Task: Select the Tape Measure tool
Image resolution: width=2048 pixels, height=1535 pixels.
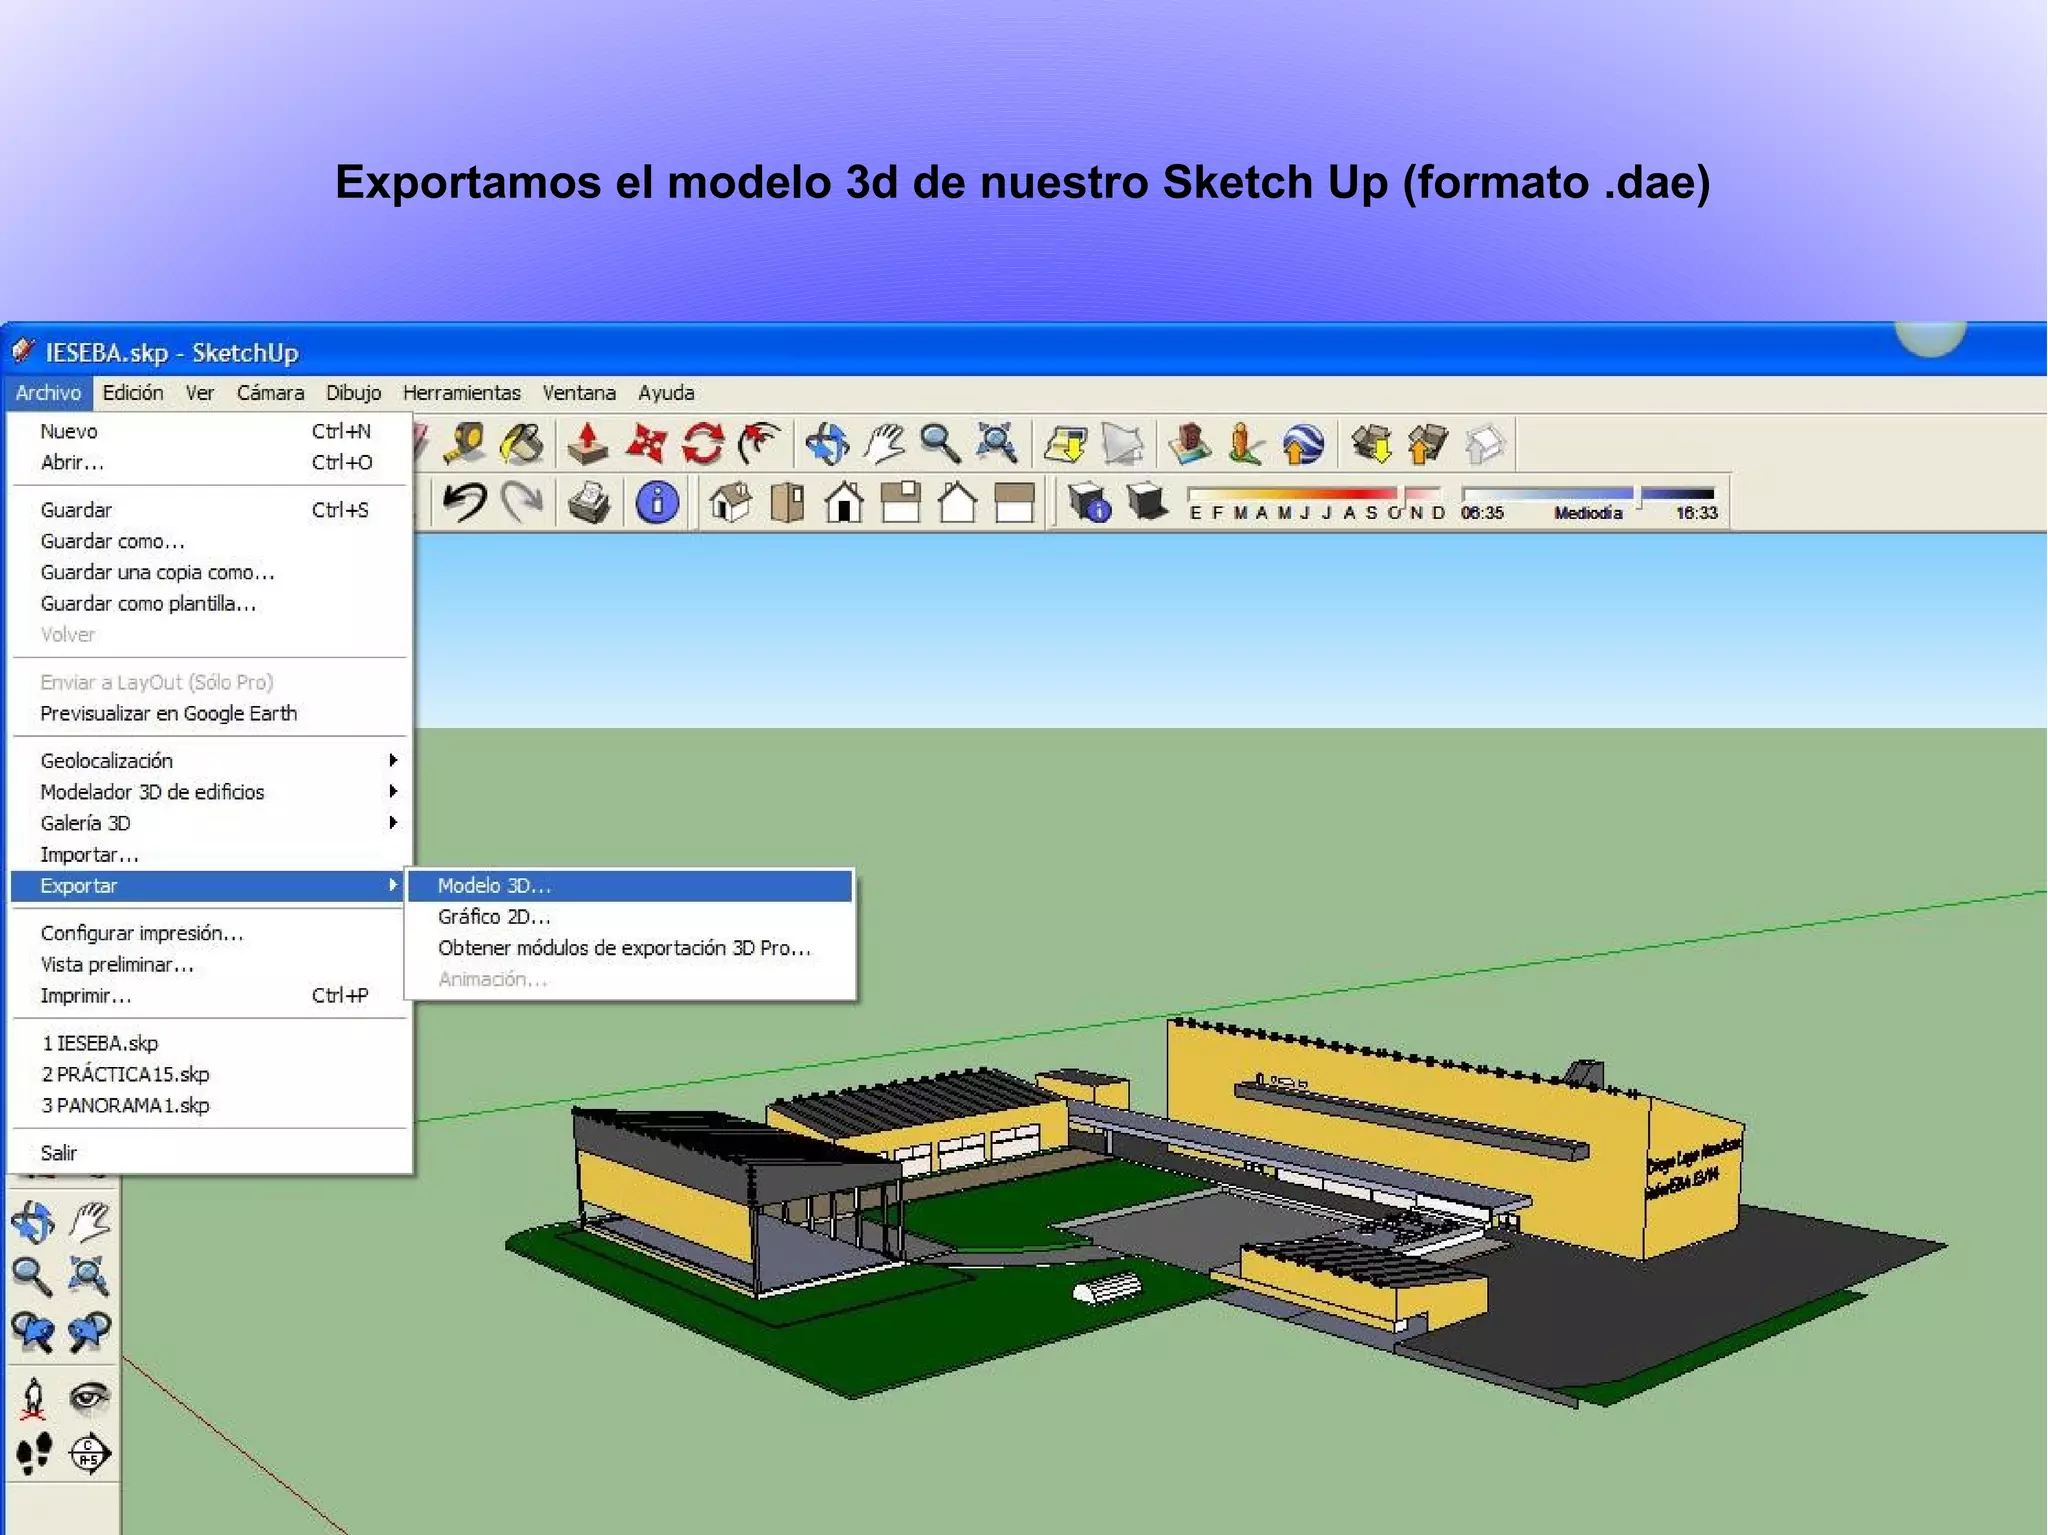Action: [x=464, y=444]
